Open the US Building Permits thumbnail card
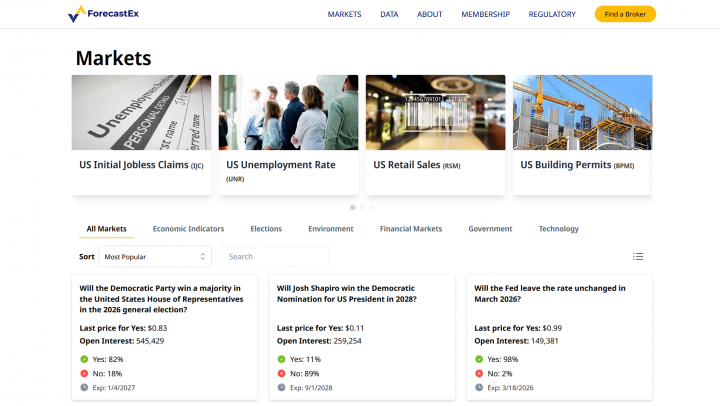Viewport: 720px width, 406px height. point(582,134)
